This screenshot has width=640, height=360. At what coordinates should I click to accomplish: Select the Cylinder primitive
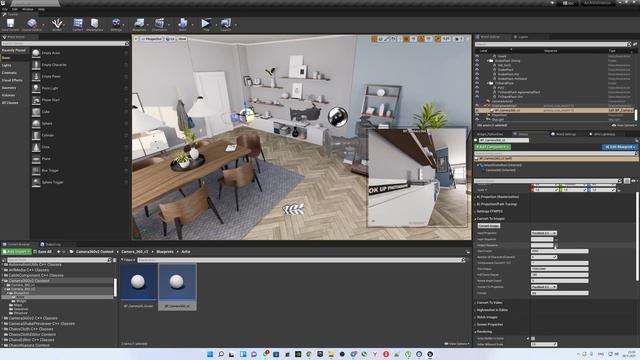(x=80, y=135)
